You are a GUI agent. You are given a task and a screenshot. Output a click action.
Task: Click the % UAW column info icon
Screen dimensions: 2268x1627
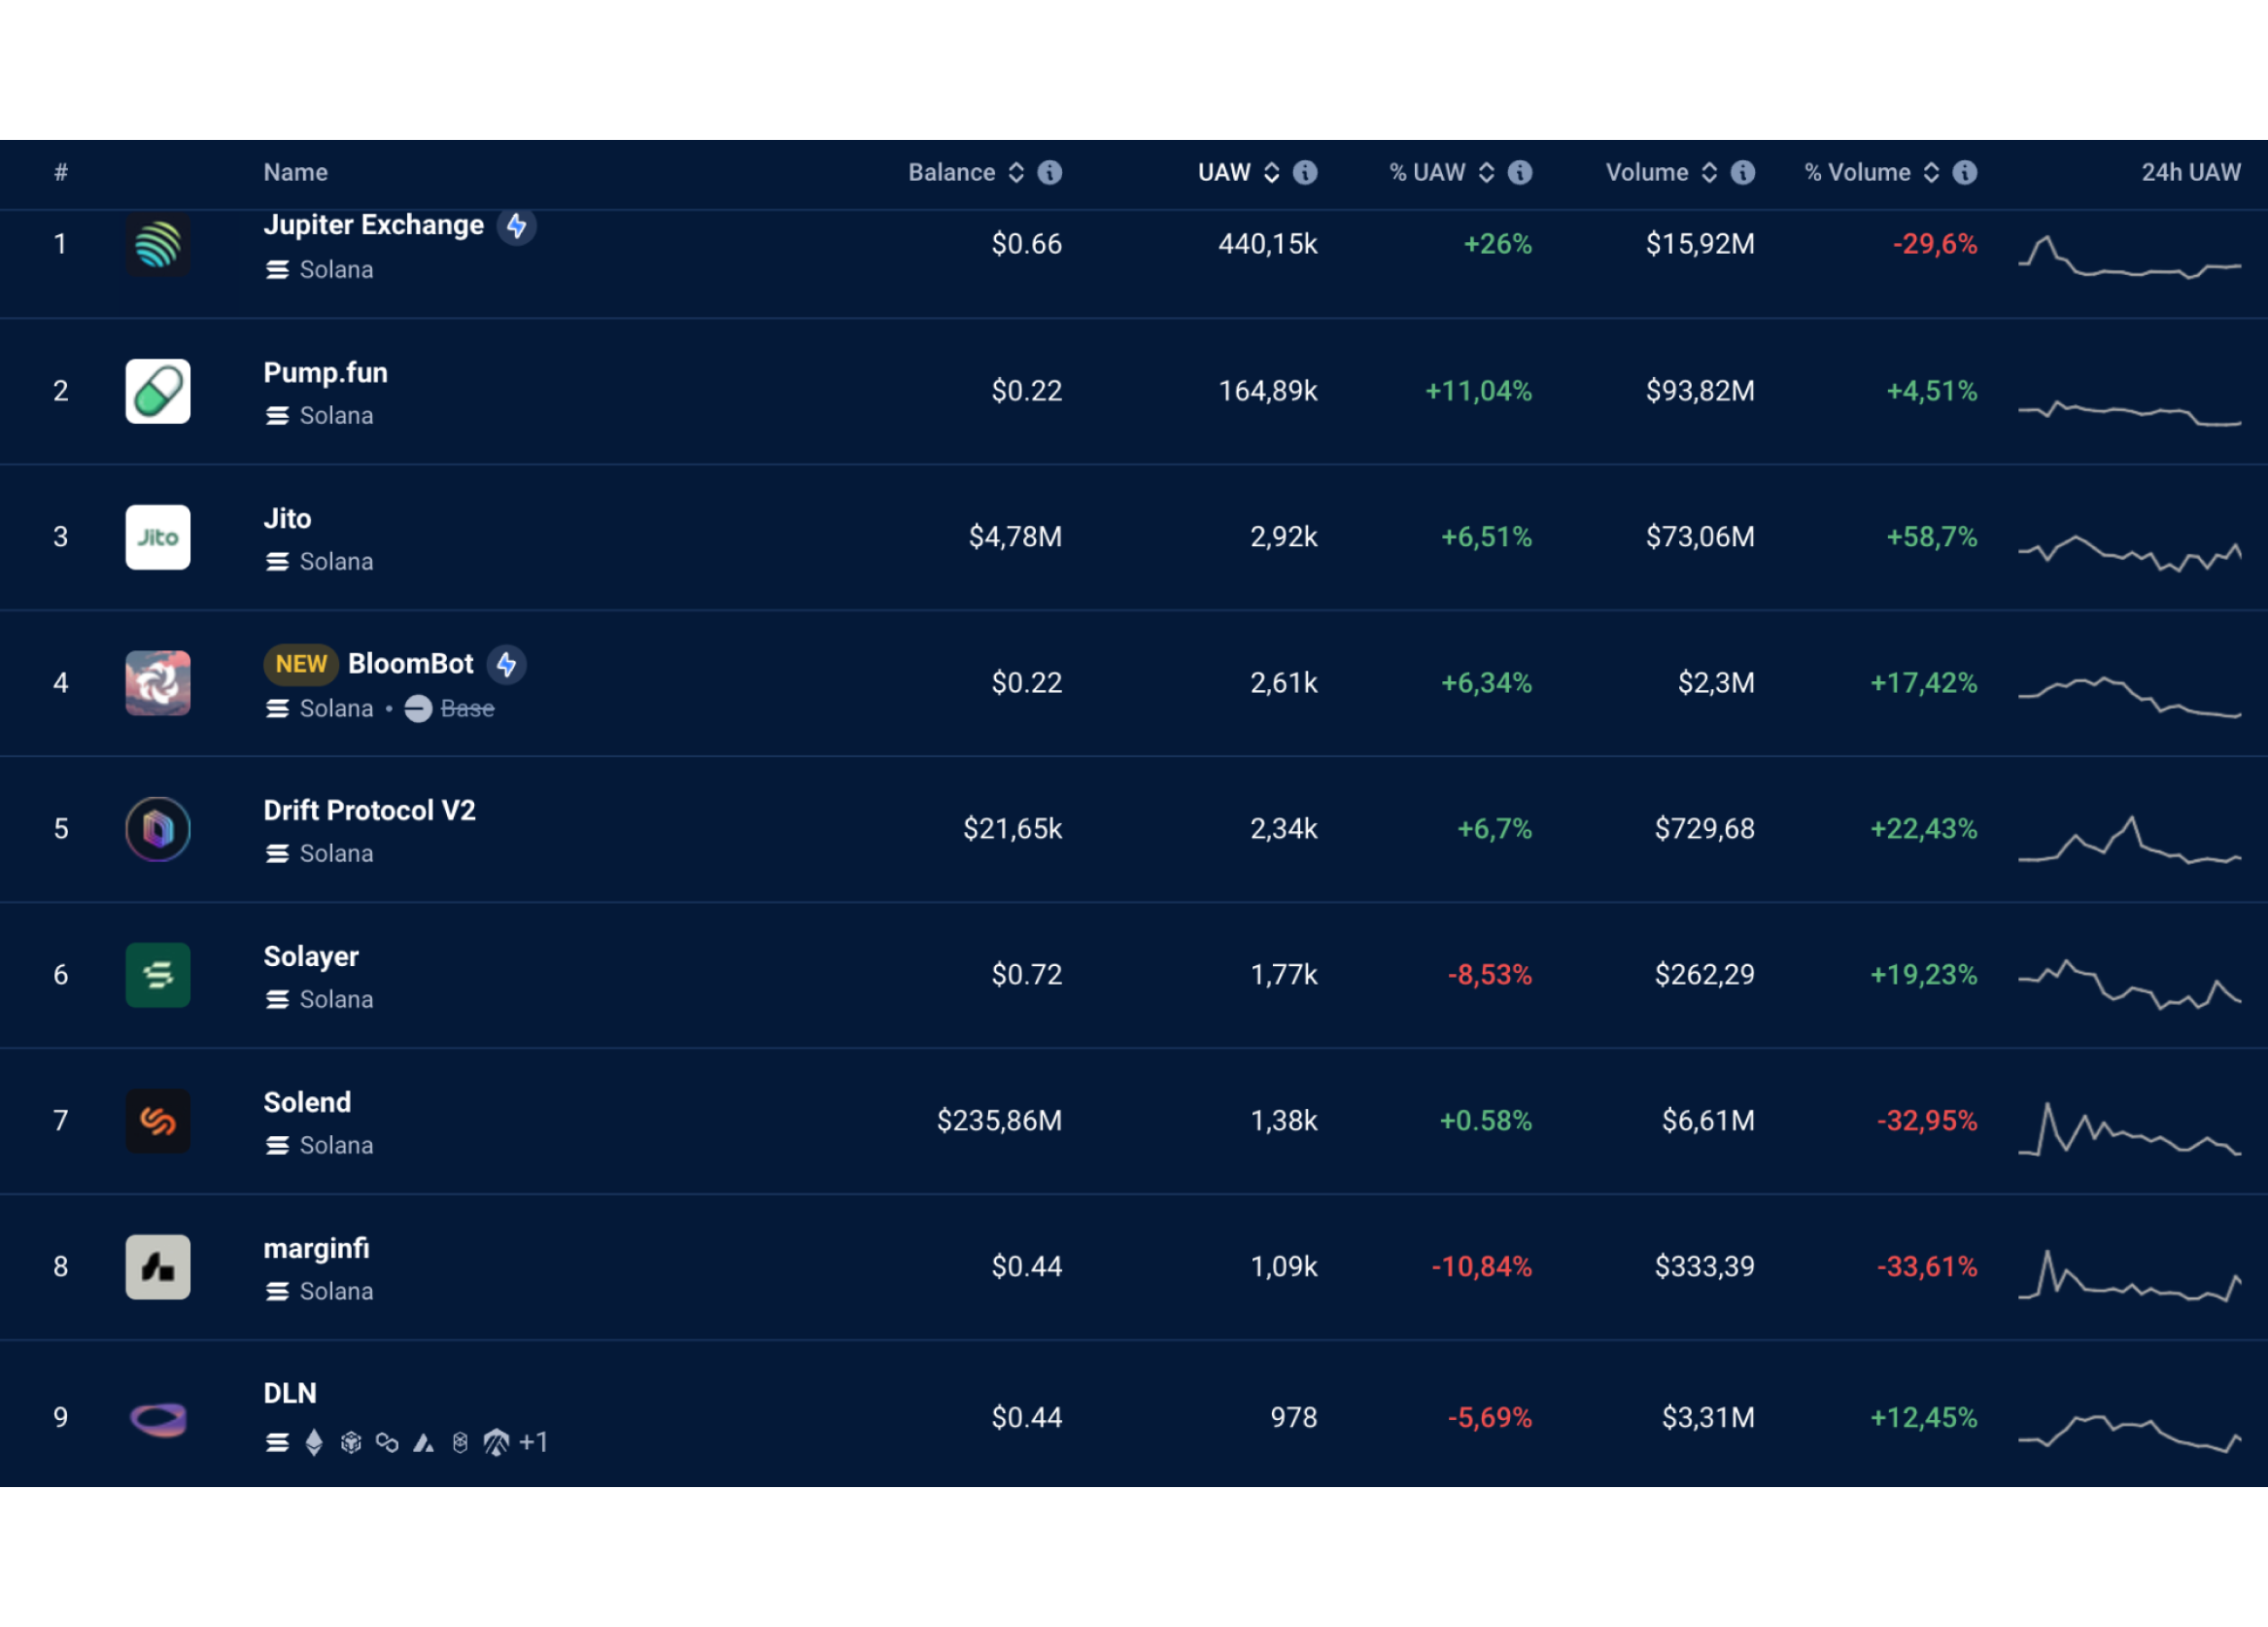pos(1520,172)
